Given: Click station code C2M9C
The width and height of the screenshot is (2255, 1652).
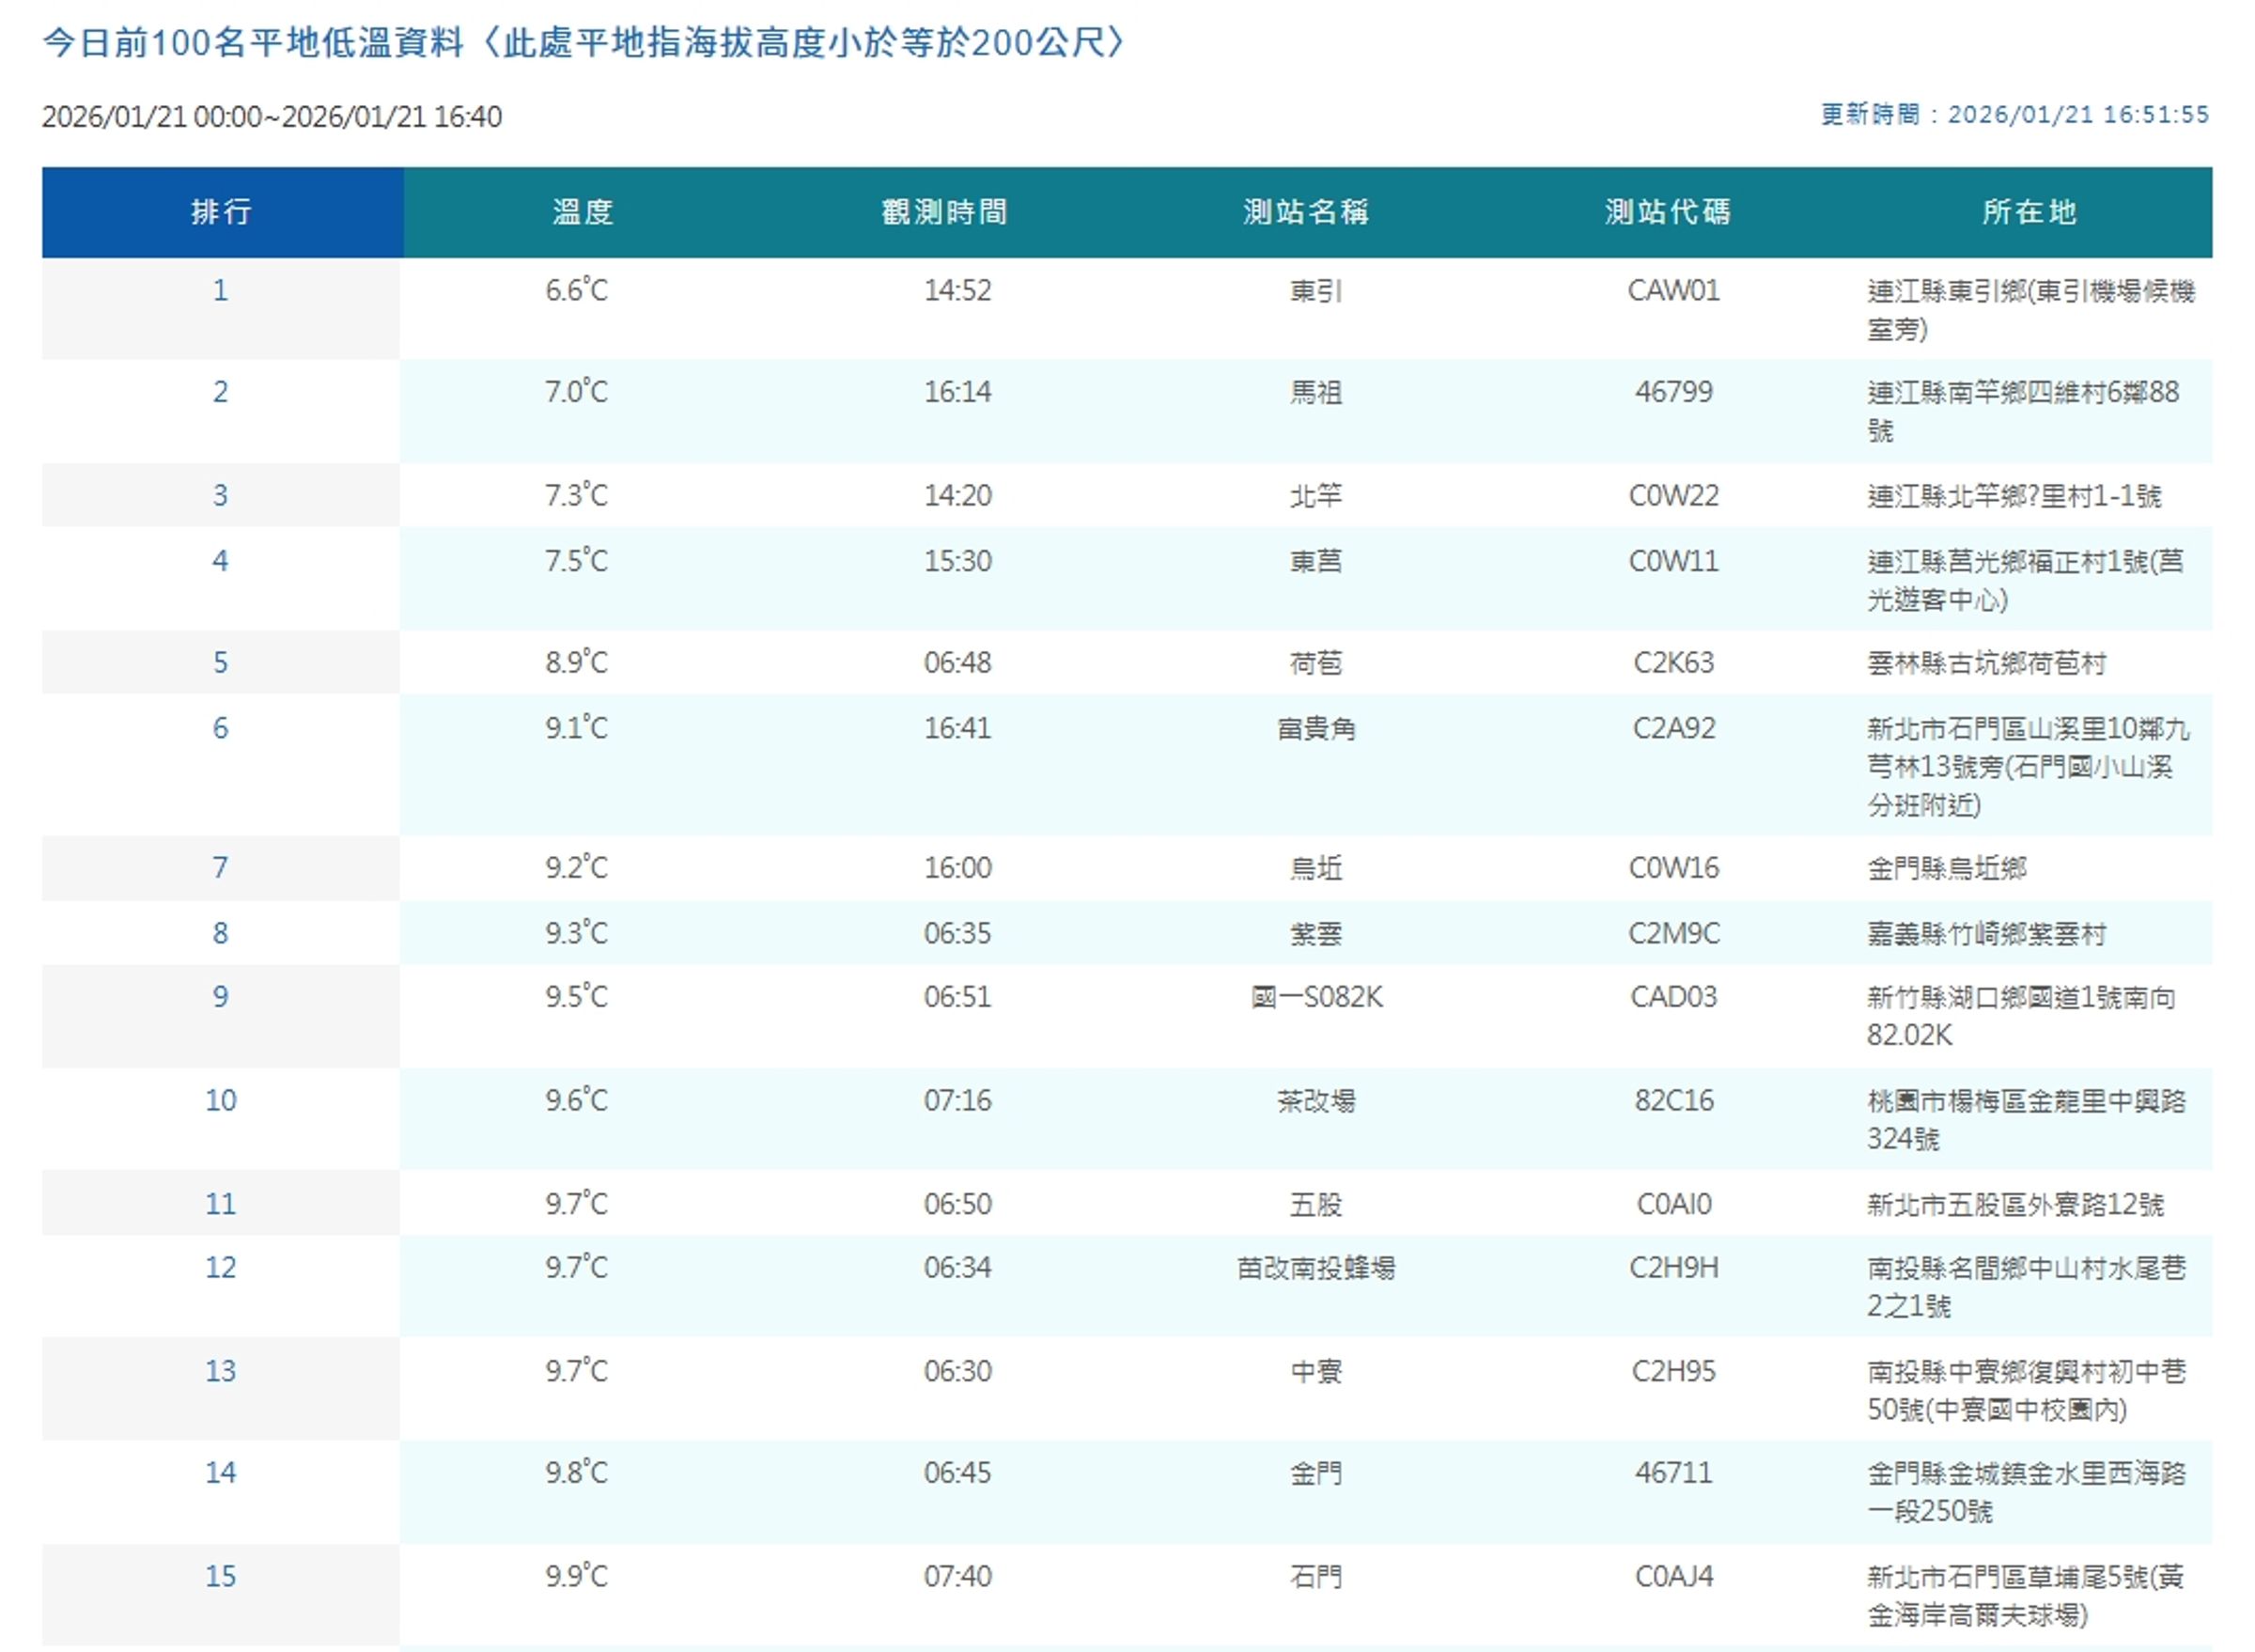Looking at the screenshot, I should (x=1673, y=934).
